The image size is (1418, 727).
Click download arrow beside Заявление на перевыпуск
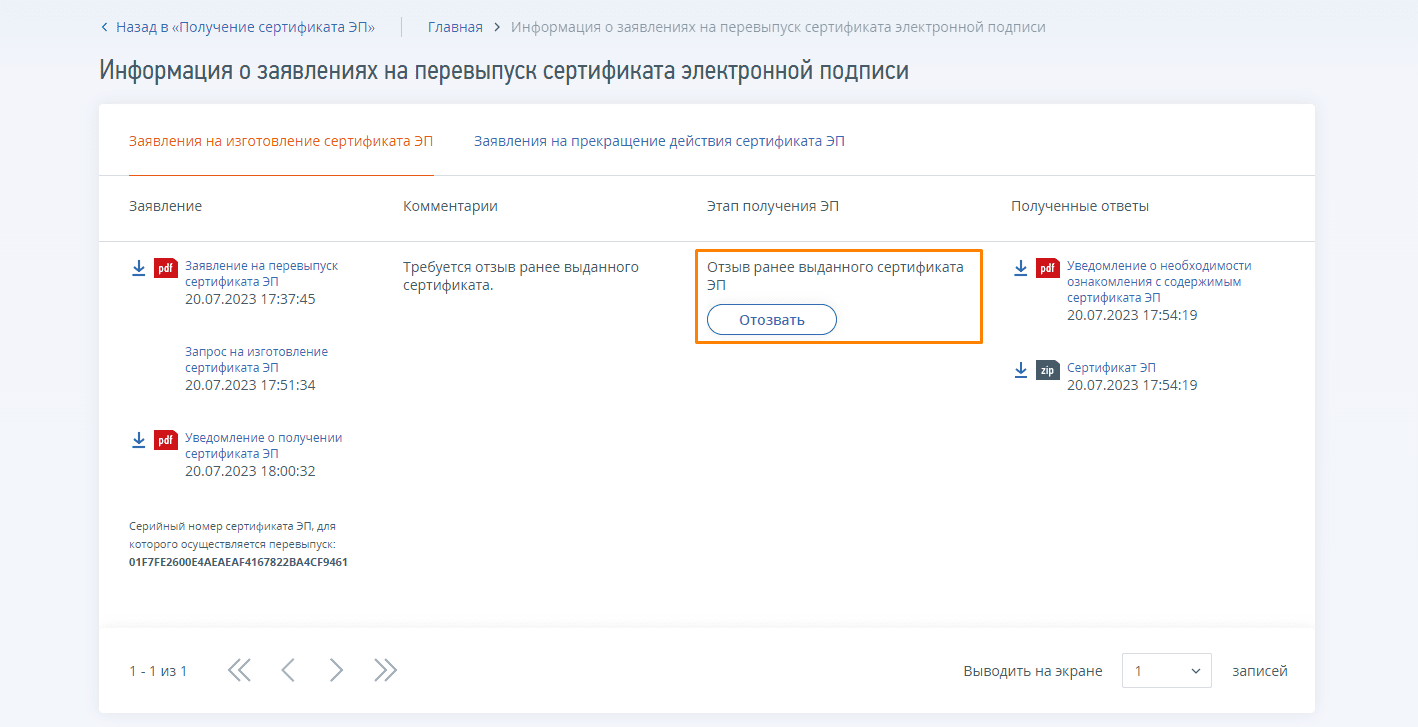click(x=139, y=268)
